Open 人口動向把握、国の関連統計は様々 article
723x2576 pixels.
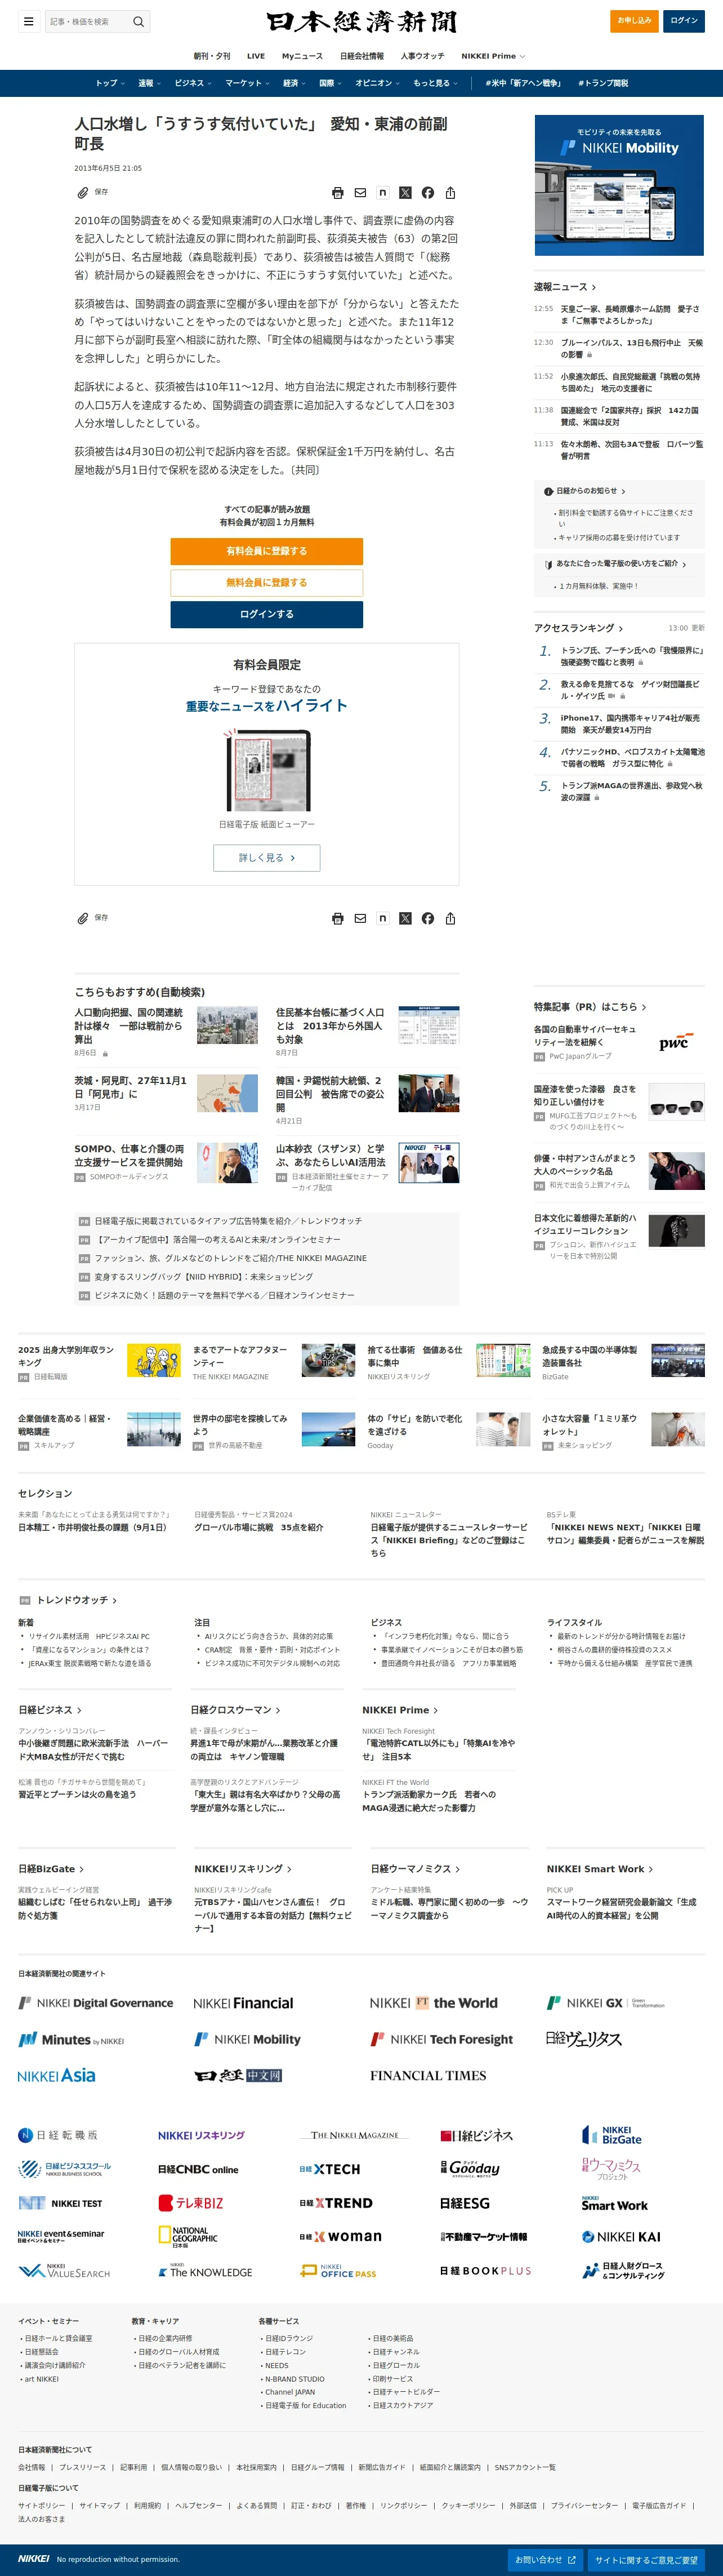coord(129,1026)
